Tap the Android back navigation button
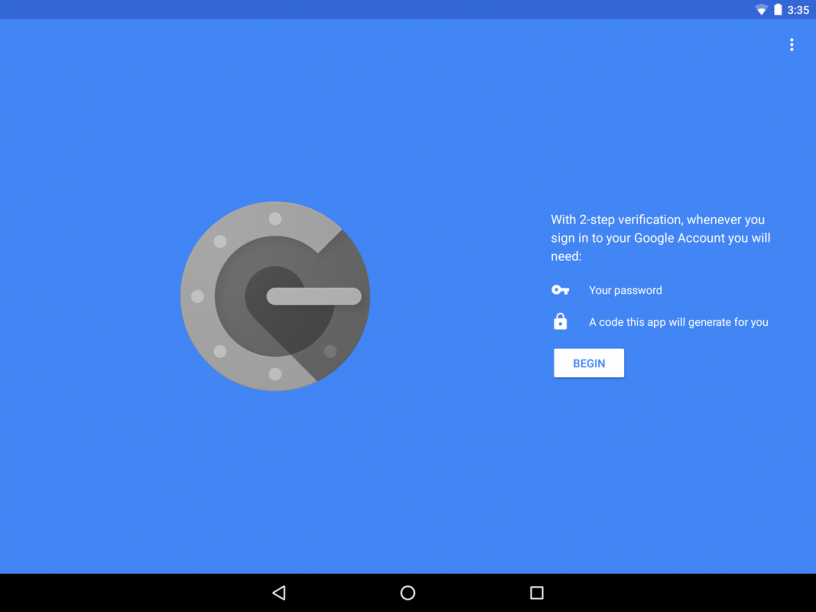Screen dimensions: 816x612 (279, 593)
